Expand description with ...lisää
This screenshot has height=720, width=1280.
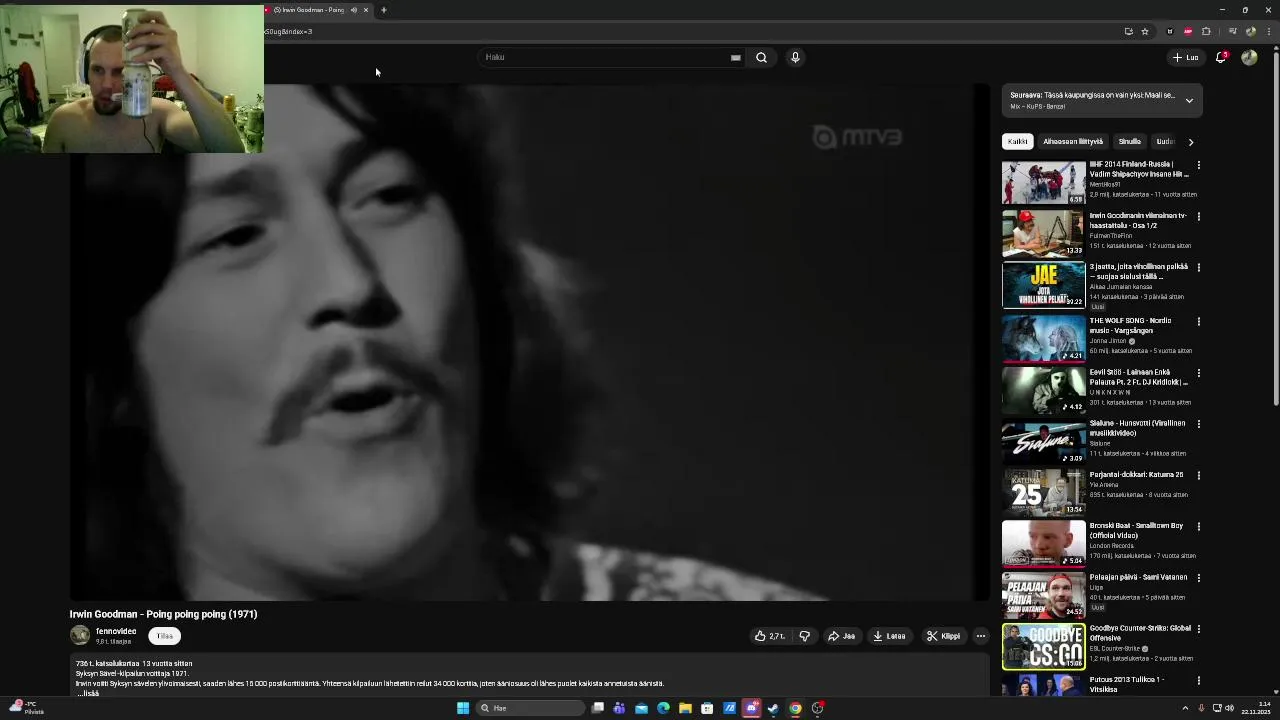pyautogui.click(x=88, y=693)
